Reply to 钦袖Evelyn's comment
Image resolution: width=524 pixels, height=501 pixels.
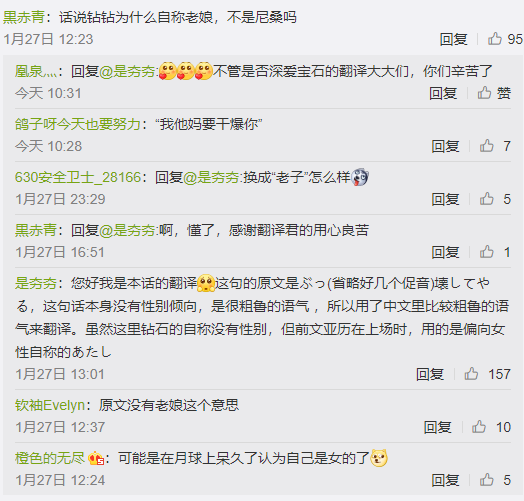[437, 427]
